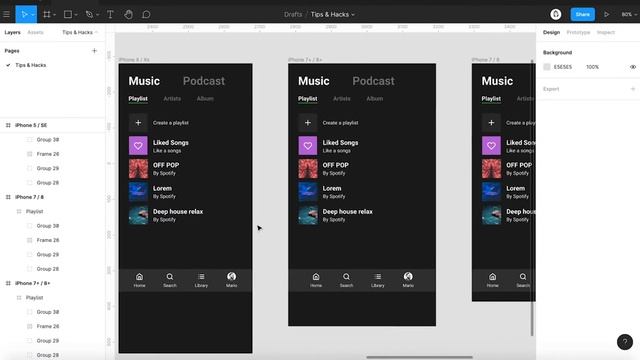The image size is (640, 360).
Task: Click the user avatar in the top bar
Action: [556, 14]
